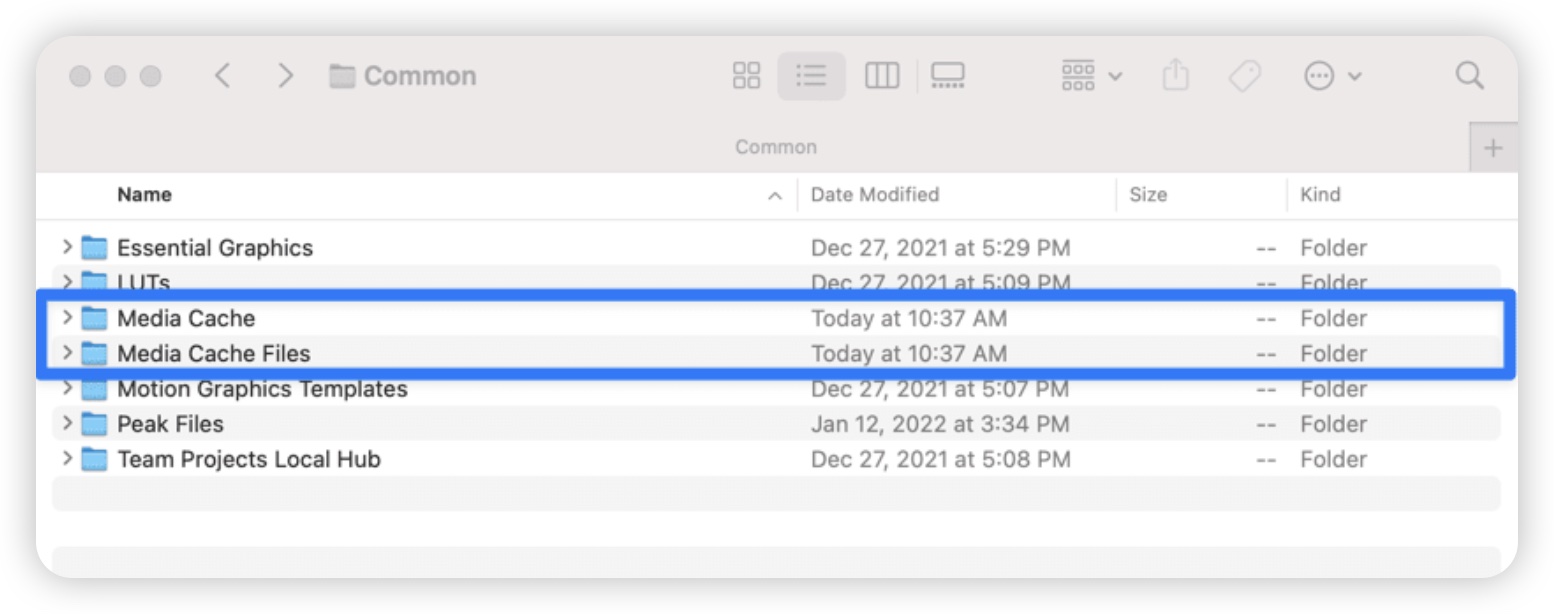Switch to icon grid view
The height and width of the screenshot is (614, 1554).
[x=747, y=76]
